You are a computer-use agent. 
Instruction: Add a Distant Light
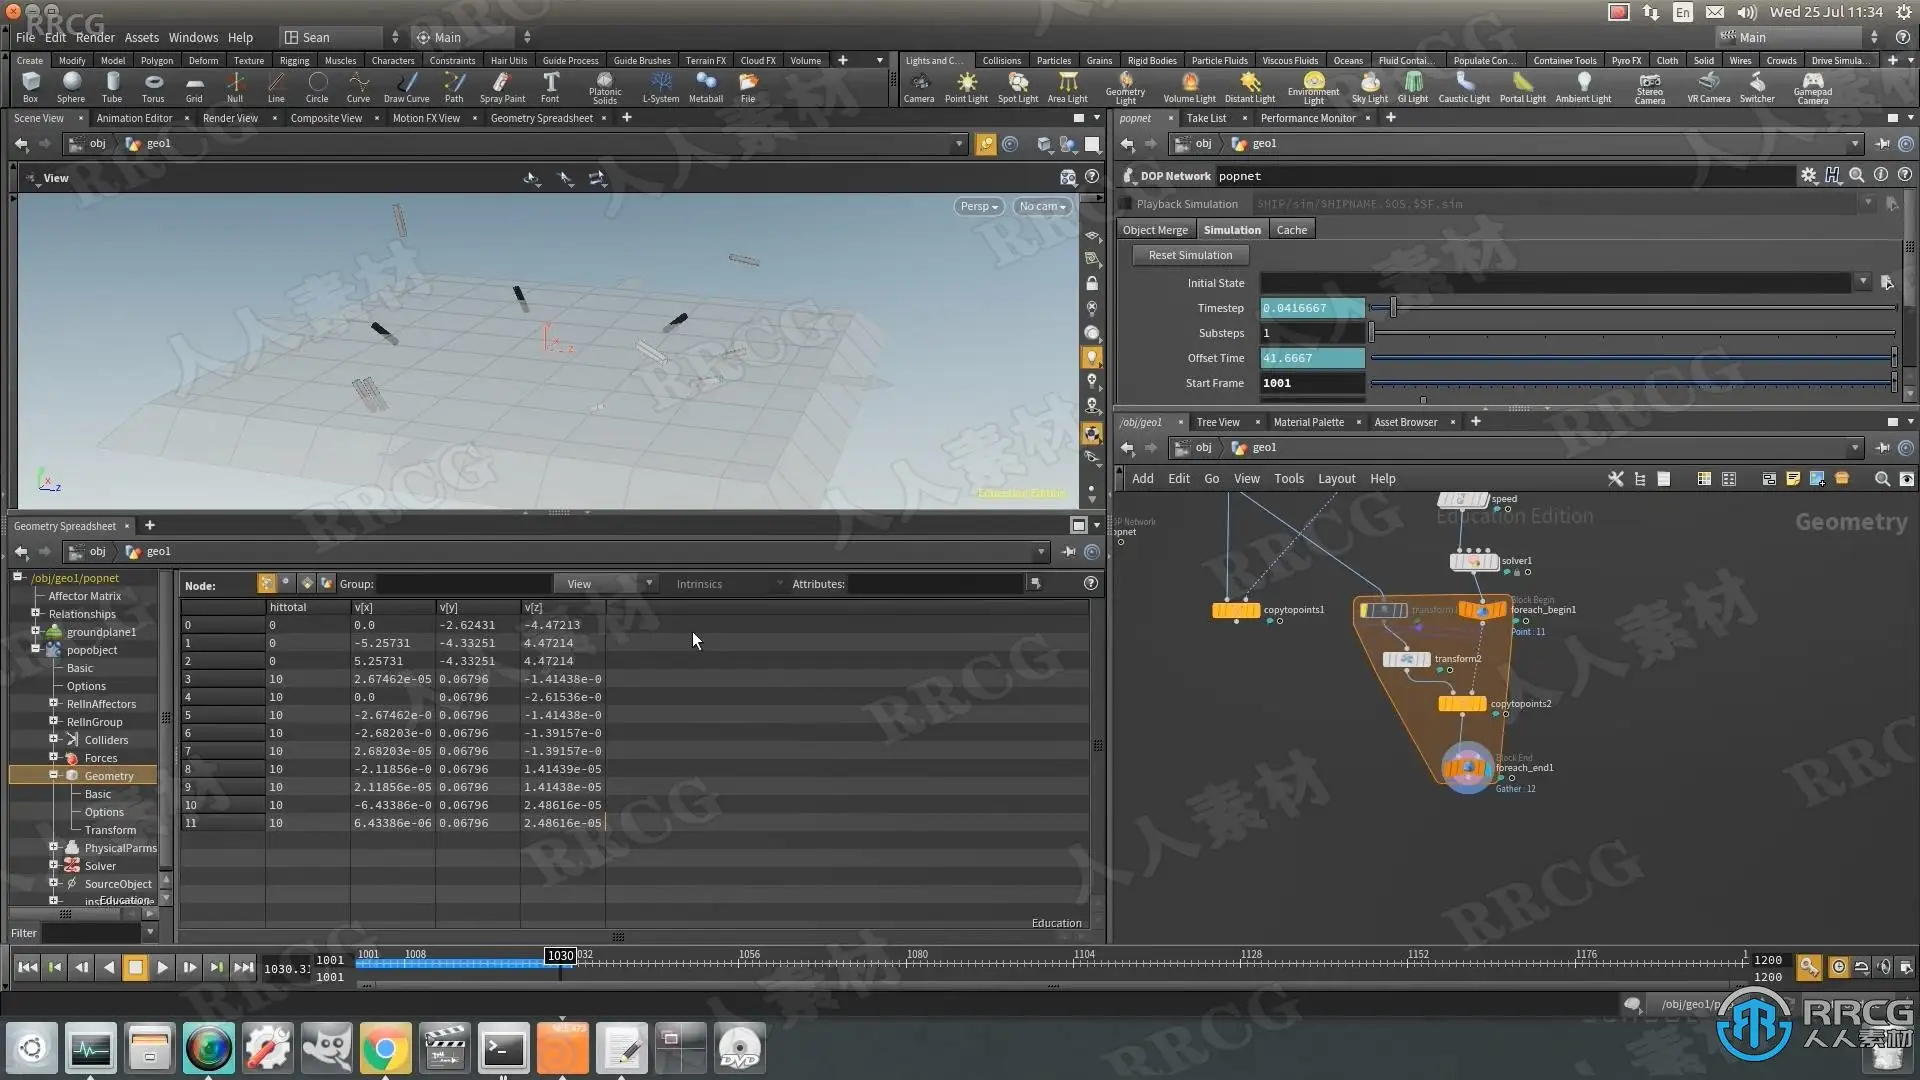pos(1250,87)
